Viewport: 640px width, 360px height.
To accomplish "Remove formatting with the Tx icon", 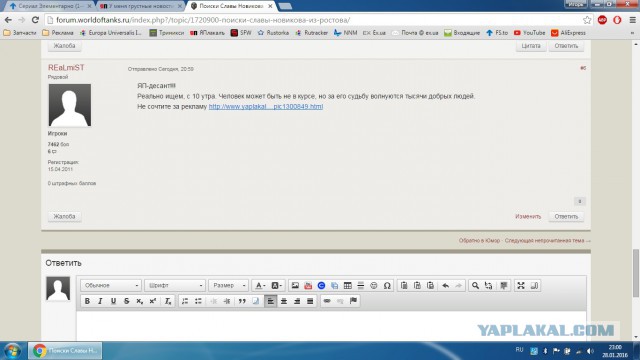I will (x=168, y=301).
